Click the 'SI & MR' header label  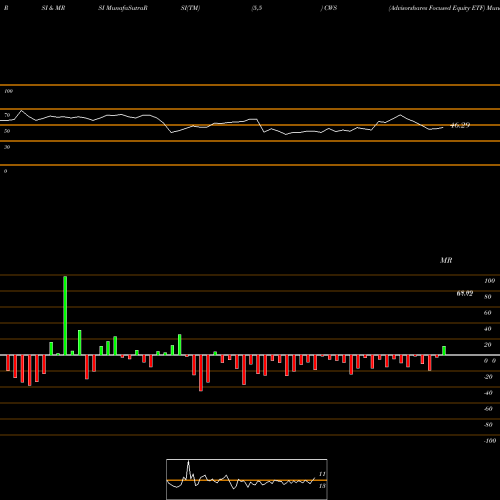click(53, 8)
